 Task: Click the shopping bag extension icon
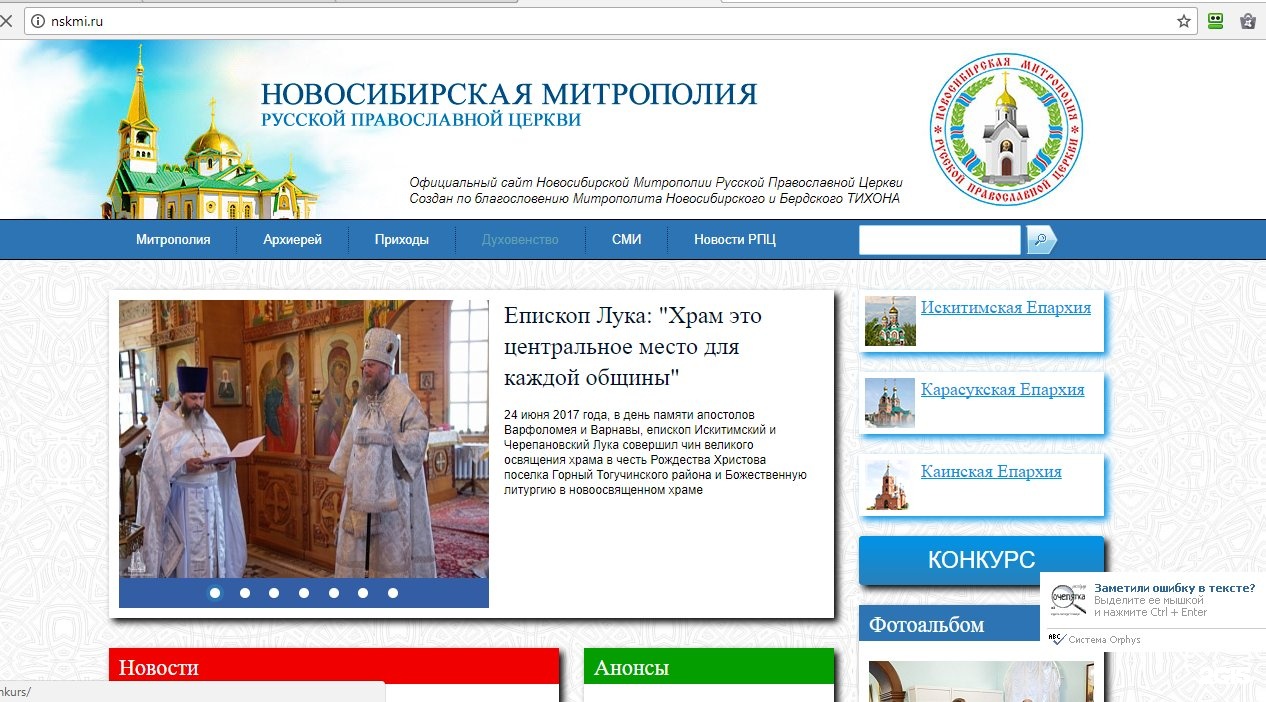click(1247, 21)
